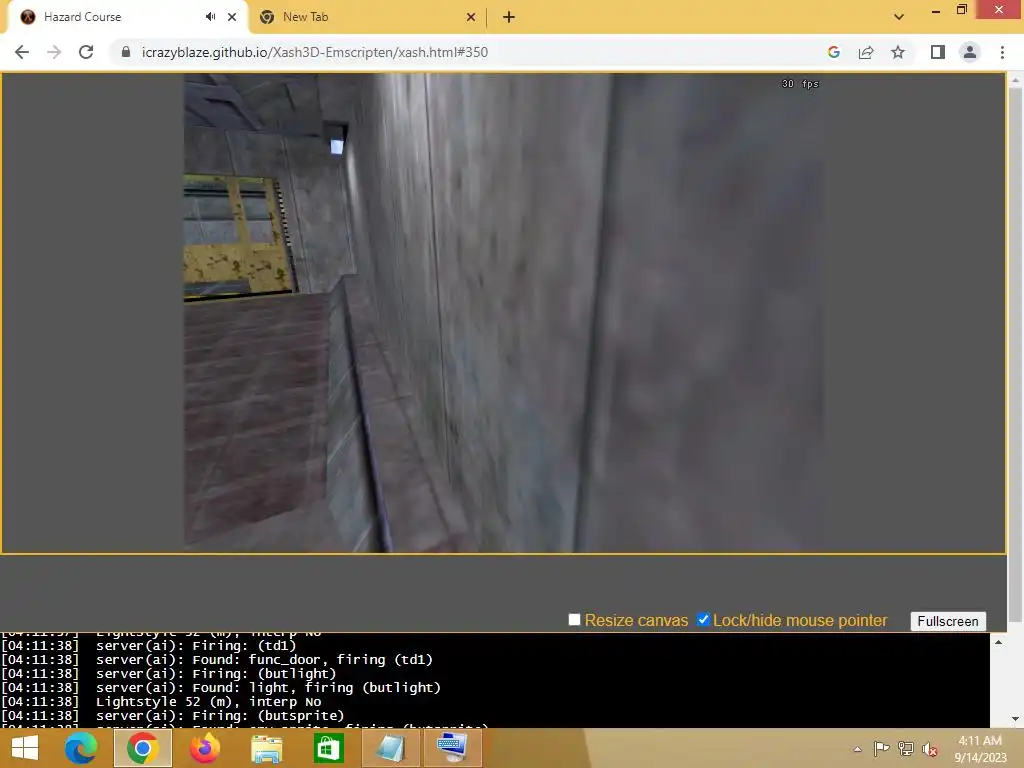Image resolution: width=1024 pixels, height=768 pixels.
Task: Uncheck Lock/hide mouse pointer
Action: 703,619
